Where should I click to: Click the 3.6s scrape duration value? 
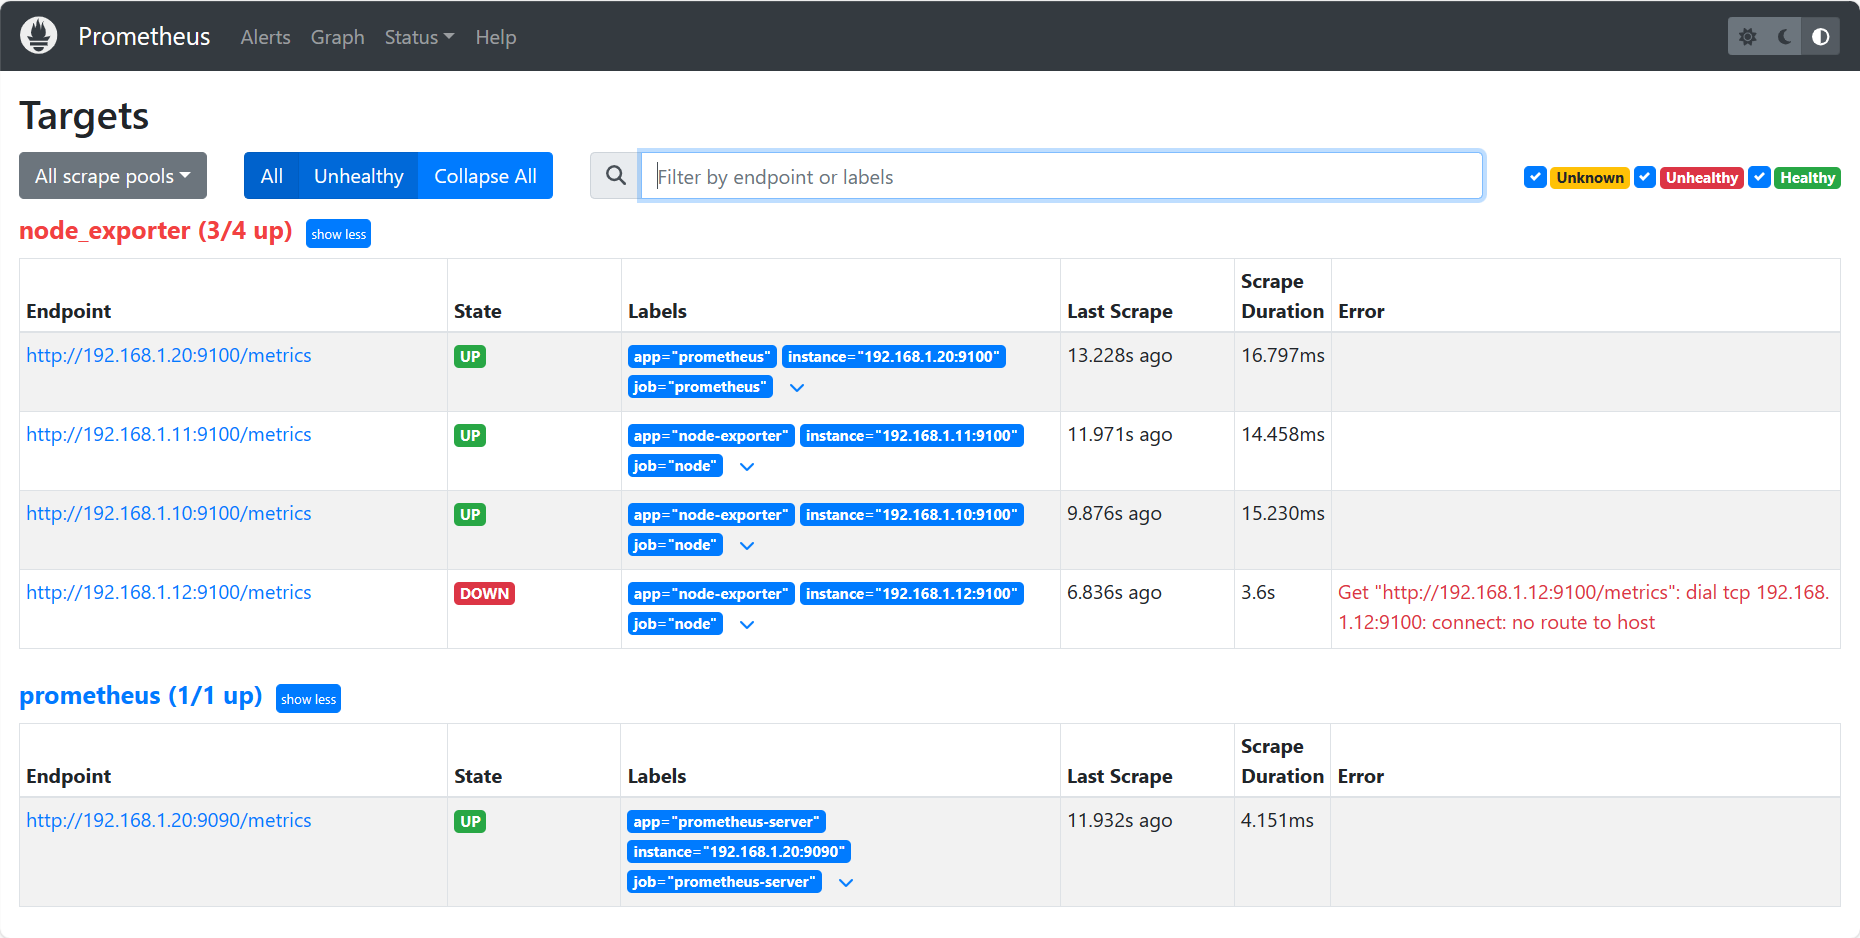pyautogui.click(x=1258, y=592)
